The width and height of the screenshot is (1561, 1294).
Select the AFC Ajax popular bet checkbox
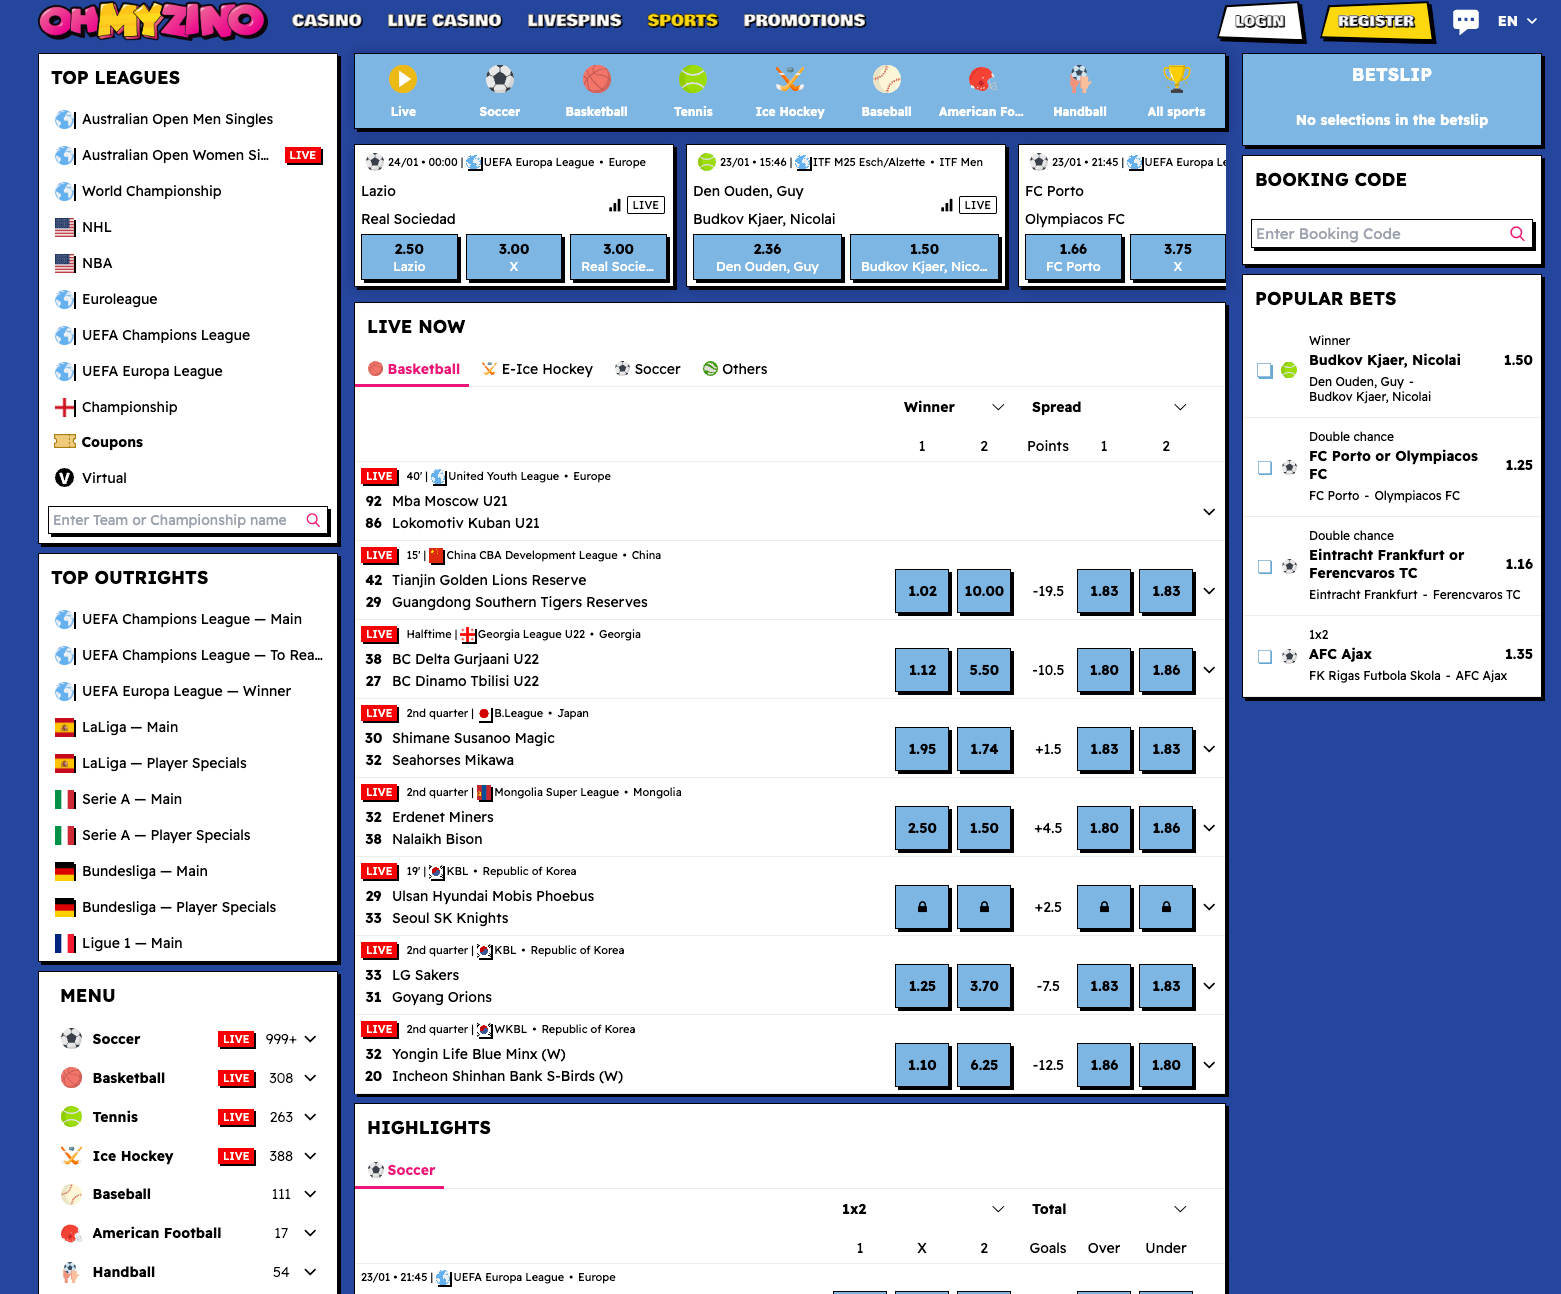tap(1265, 656)
